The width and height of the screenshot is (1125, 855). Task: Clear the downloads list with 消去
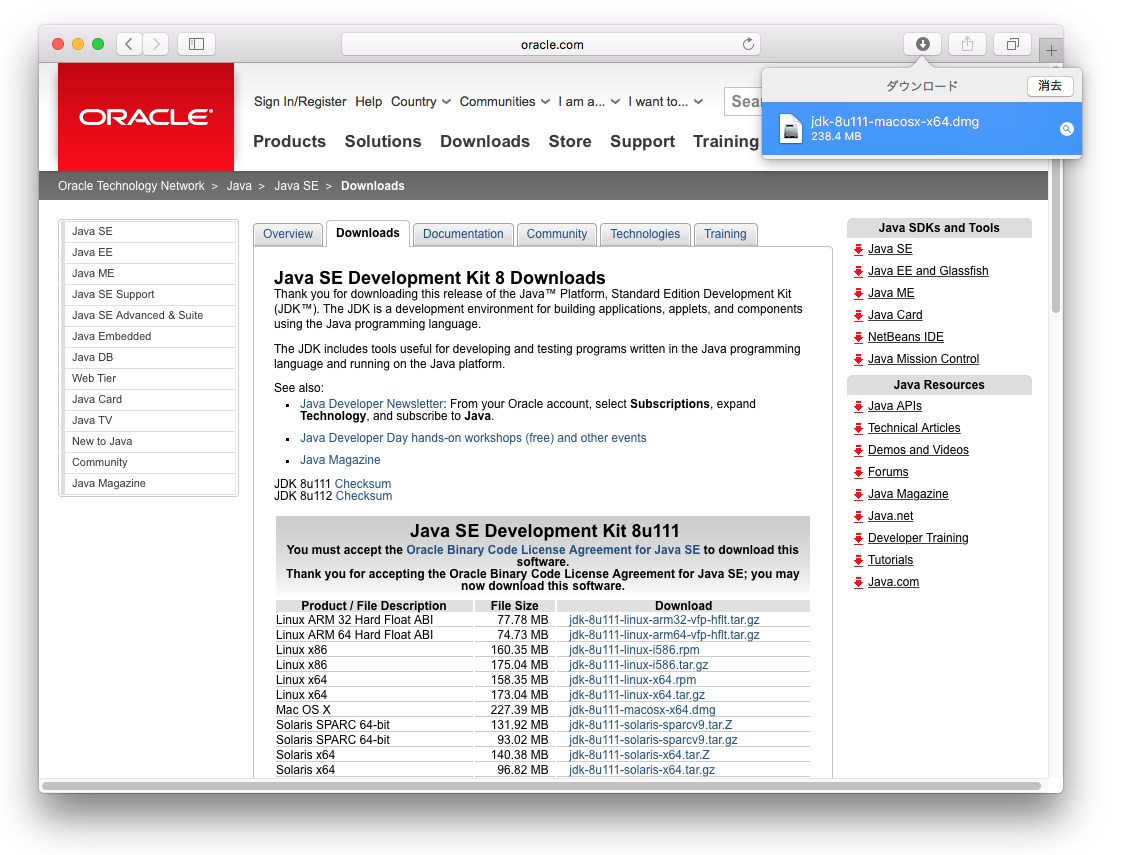pos(1050,86)
